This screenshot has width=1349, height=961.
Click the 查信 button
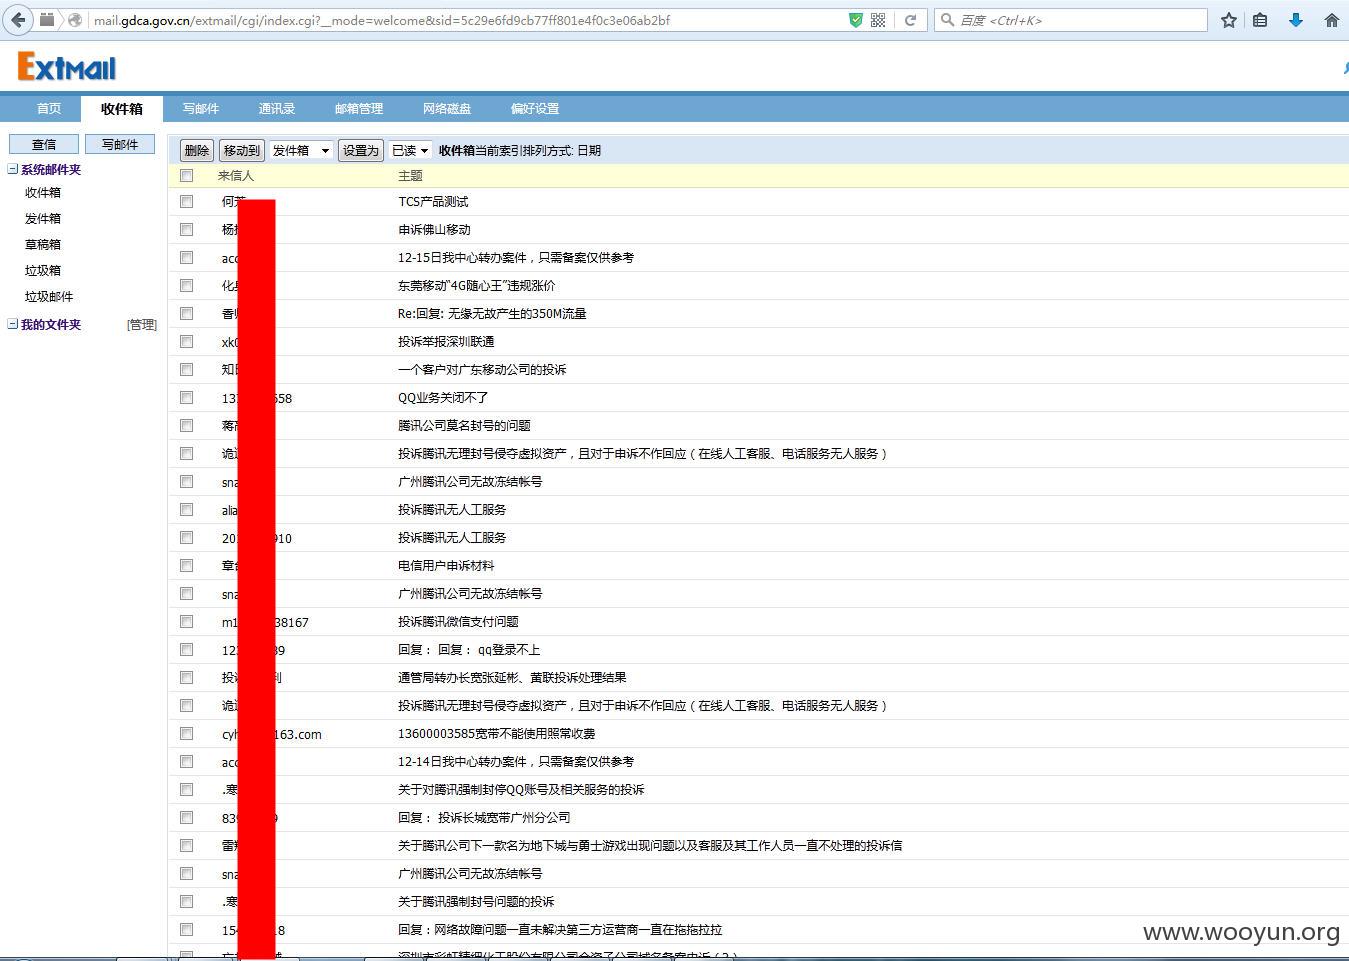coord(44,144)
